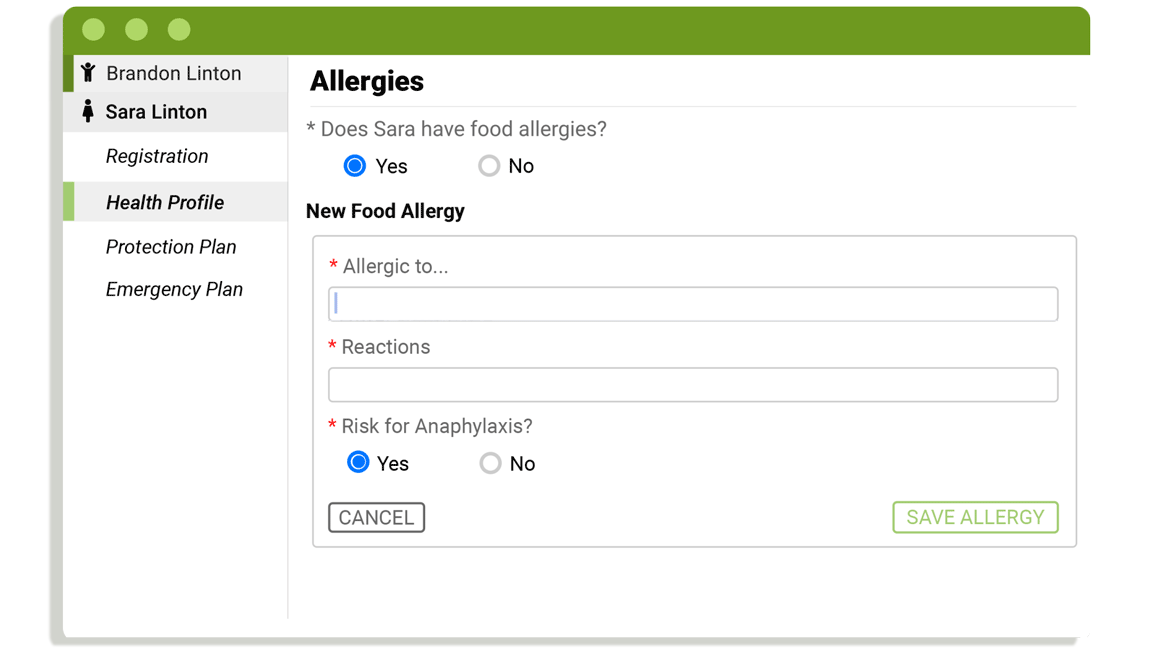Choose No for Risk for Anaphylaxis

[x=491, y=463]
